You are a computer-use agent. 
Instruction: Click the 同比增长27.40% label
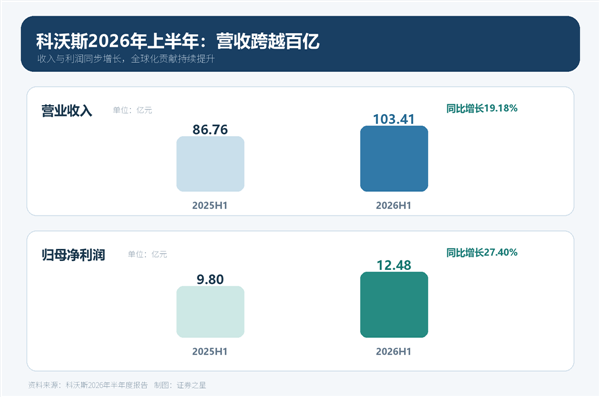pyautogui.click(x=482, y=253)
